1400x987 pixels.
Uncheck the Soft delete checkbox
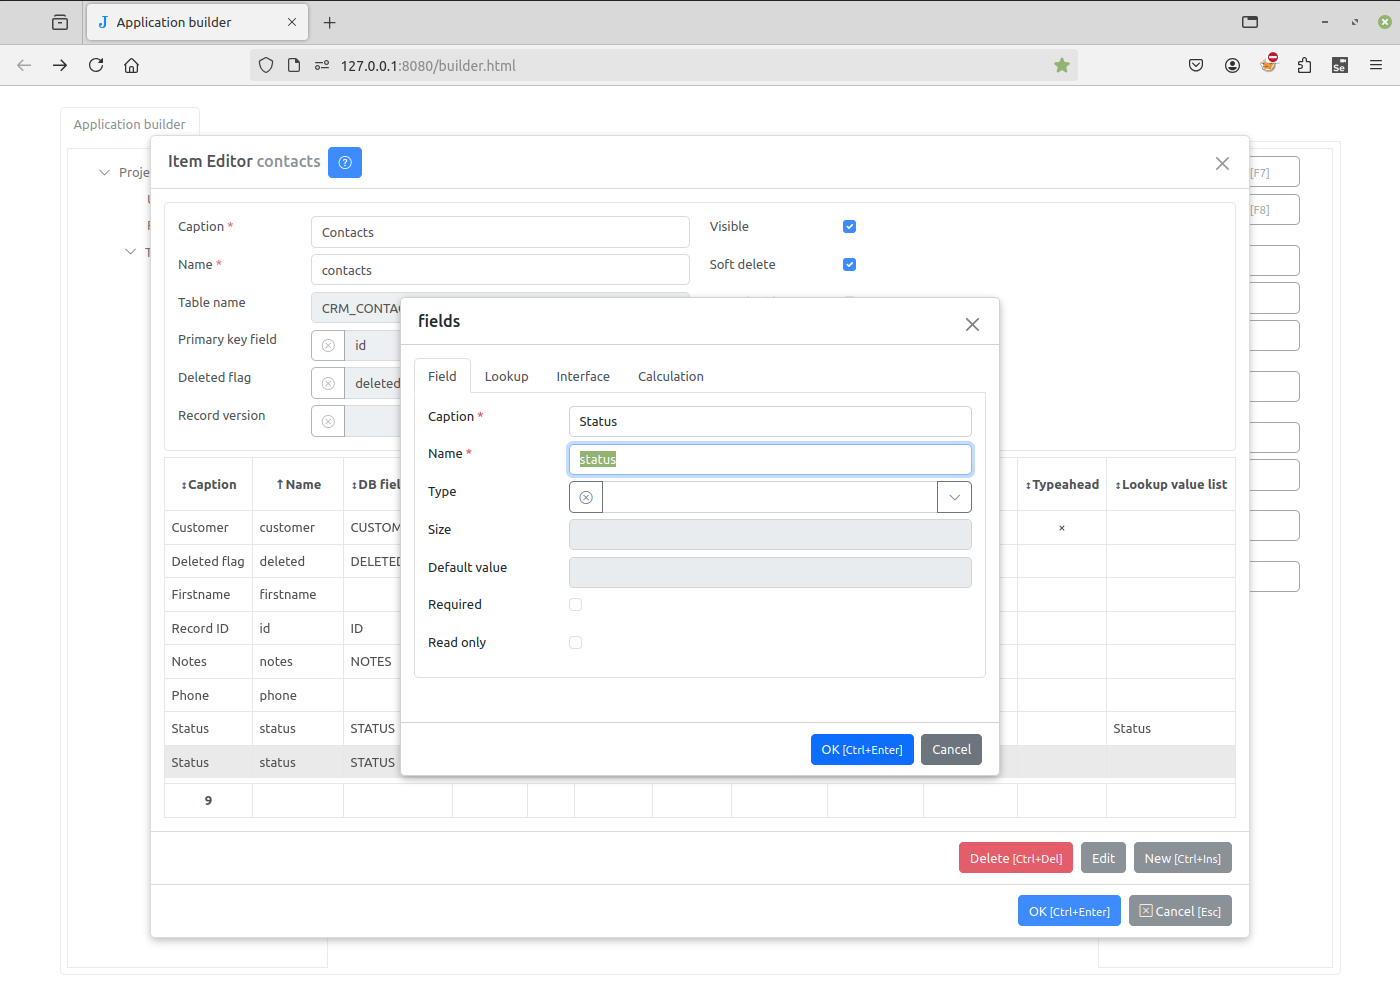pos(849,265)
